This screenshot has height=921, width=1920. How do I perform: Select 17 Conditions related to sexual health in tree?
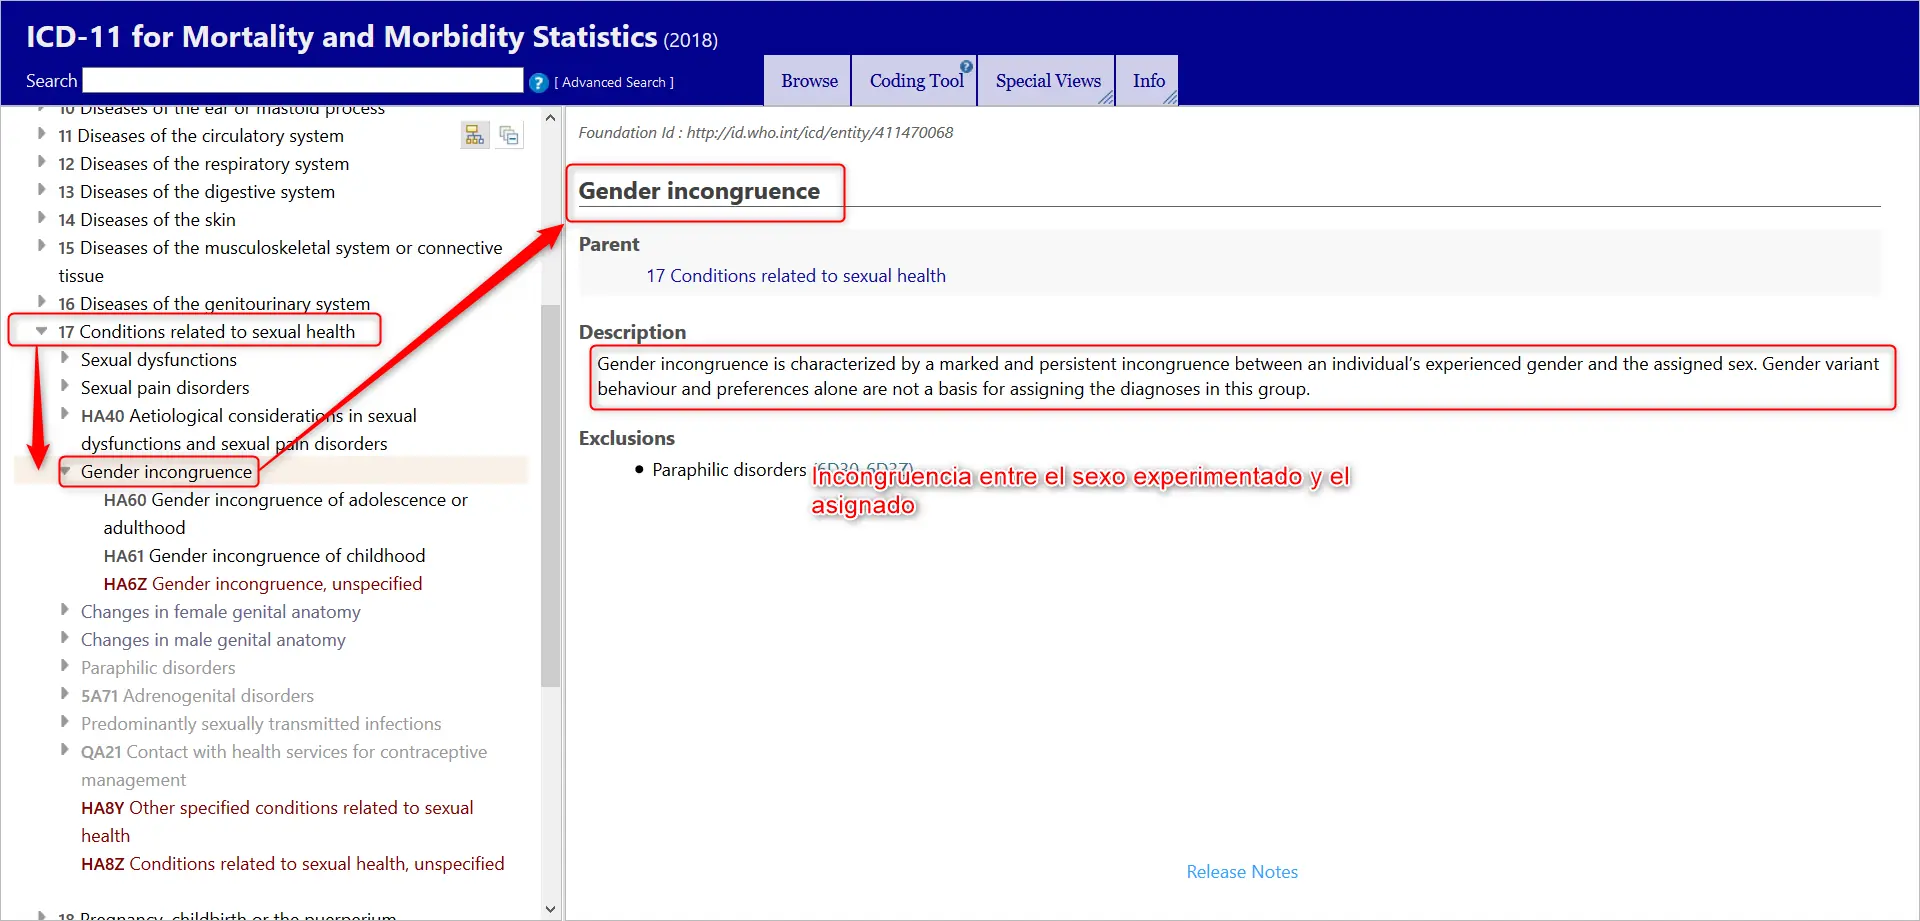[x=207, y=332]
